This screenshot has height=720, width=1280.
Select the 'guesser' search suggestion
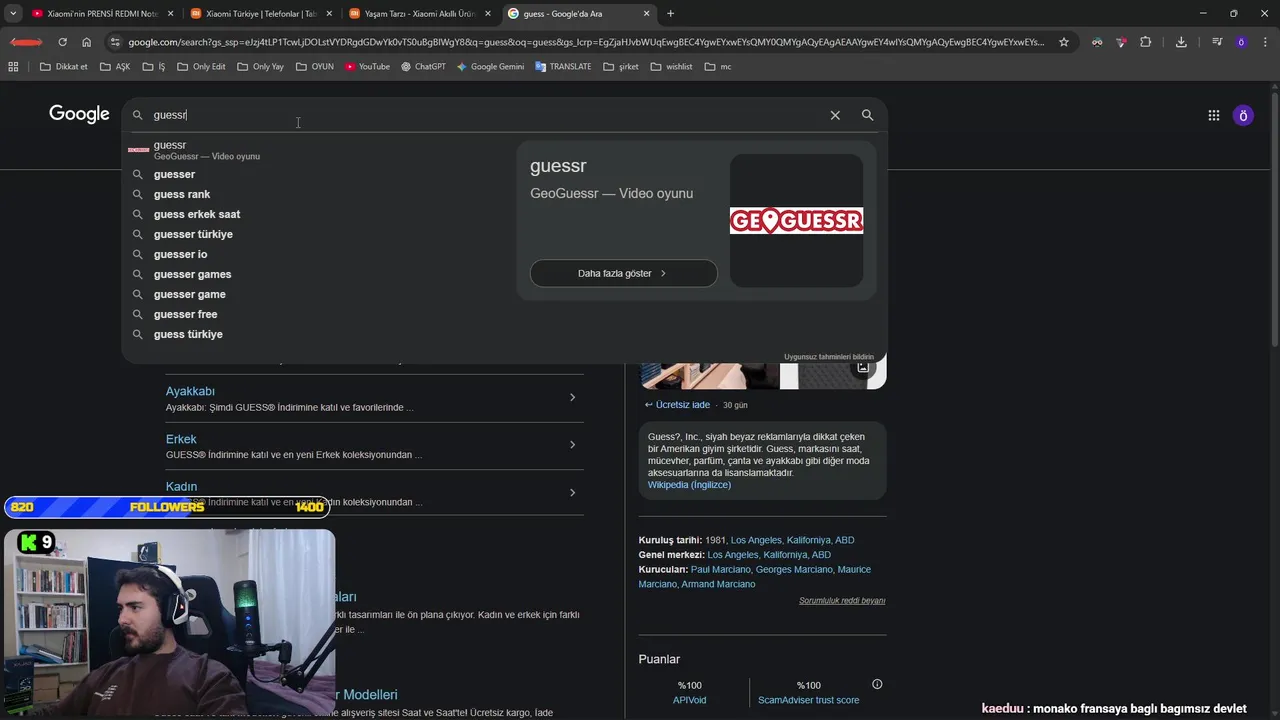click(315, 174)
